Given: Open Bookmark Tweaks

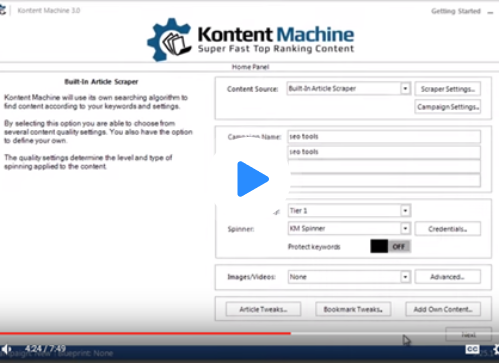Looking at the screenshot, I should pyautogui.click(x=353, y=309).
